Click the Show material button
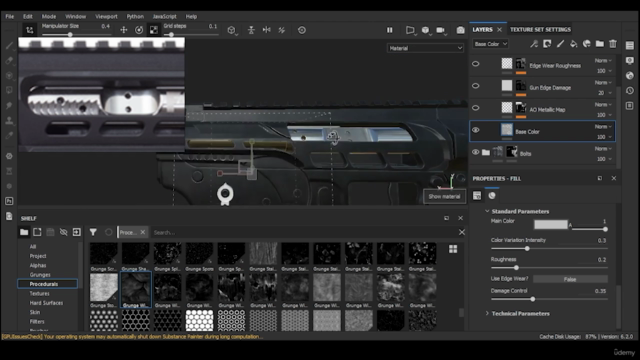The image size is (640, 360). [444, 196]
